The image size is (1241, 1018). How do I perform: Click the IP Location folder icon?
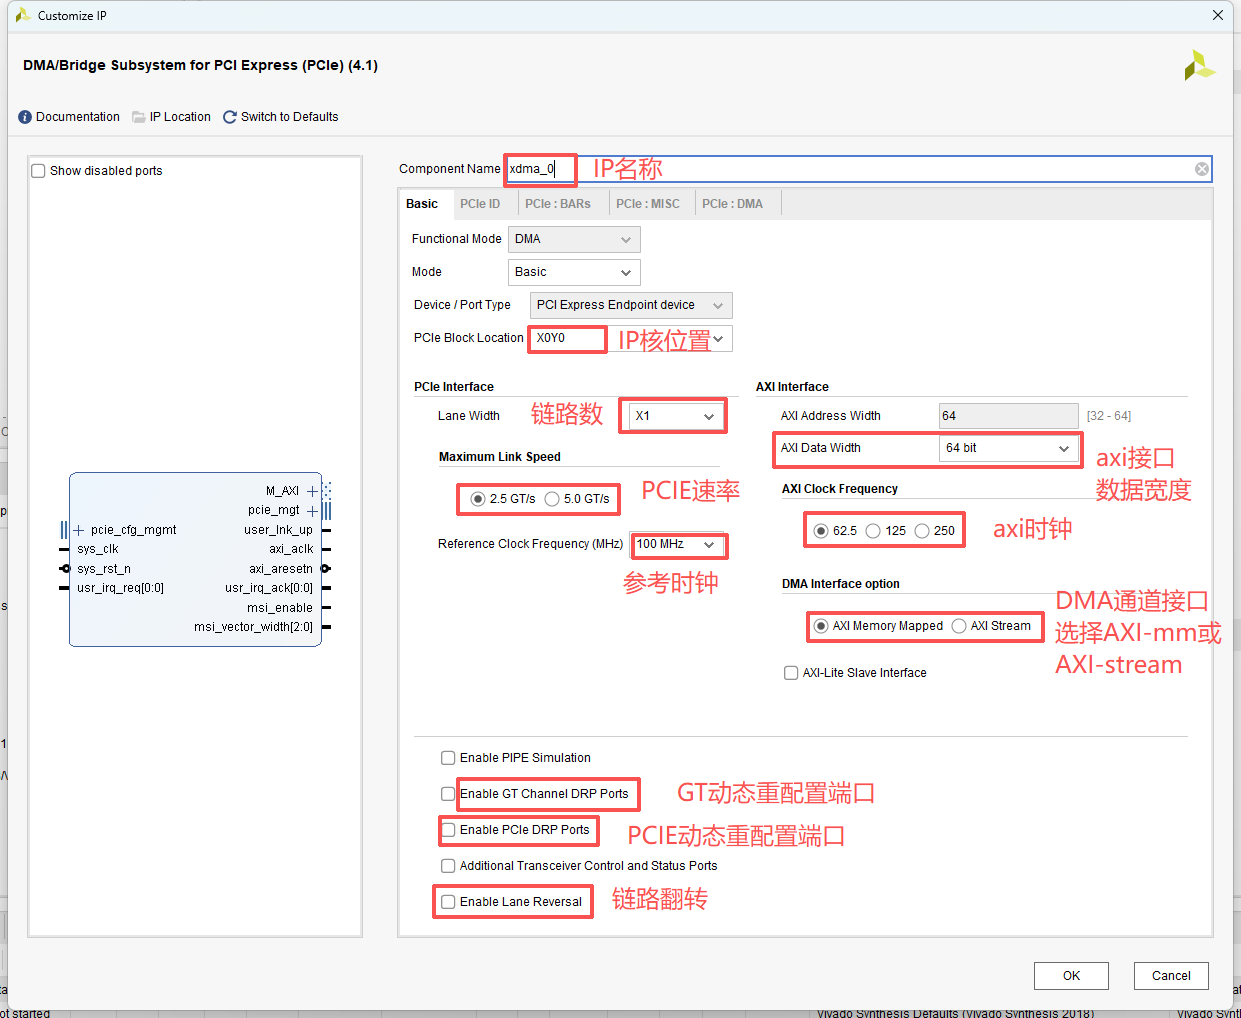click(140, 117)
